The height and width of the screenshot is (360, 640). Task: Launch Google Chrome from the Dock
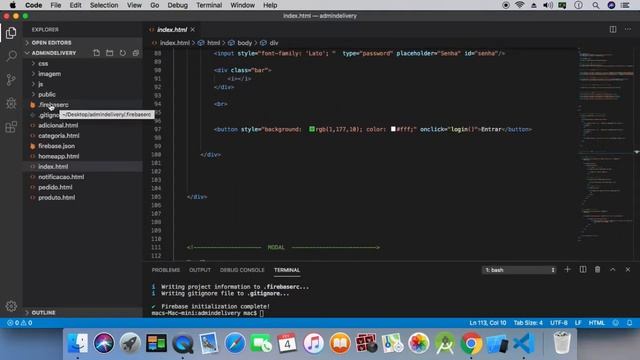pos(471,343)
